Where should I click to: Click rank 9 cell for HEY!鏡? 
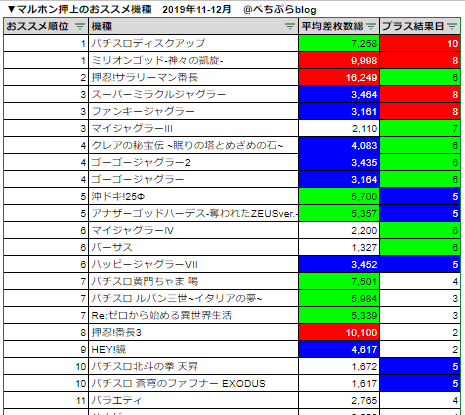46,349
